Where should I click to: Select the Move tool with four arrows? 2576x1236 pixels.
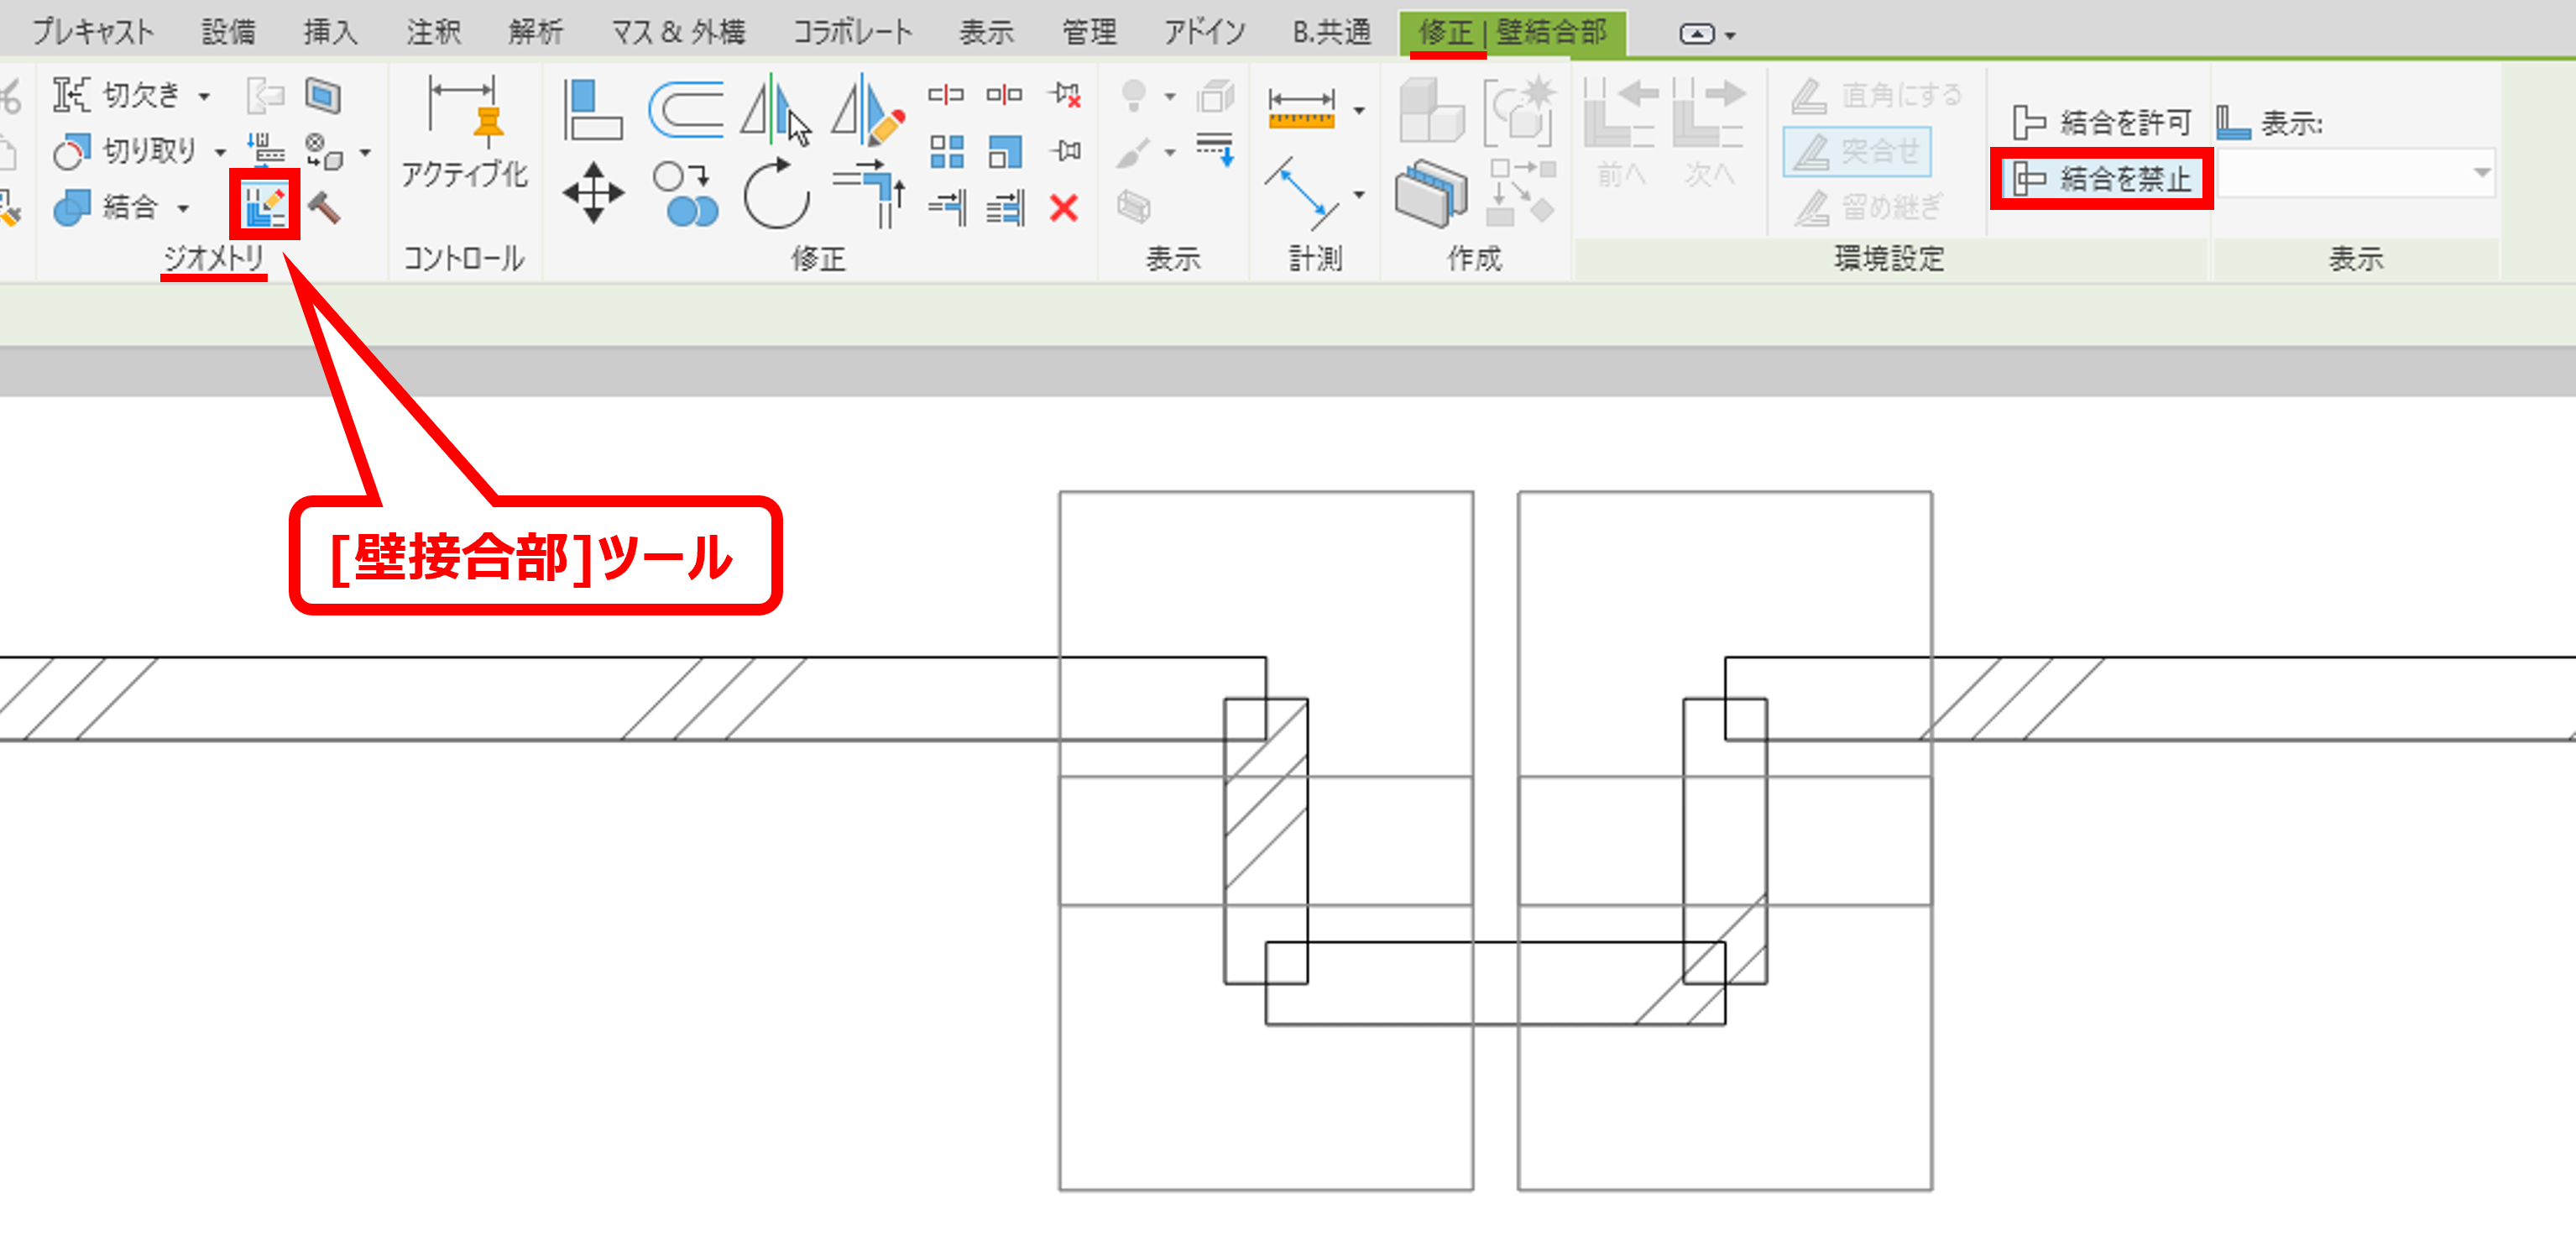[x=593, y=192]
